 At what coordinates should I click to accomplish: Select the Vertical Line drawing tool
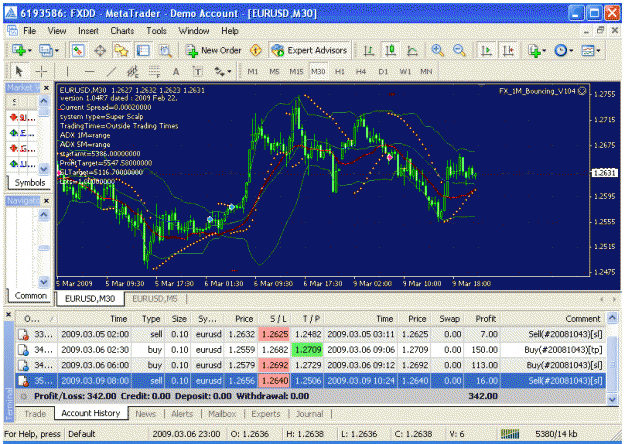(67, 72)
